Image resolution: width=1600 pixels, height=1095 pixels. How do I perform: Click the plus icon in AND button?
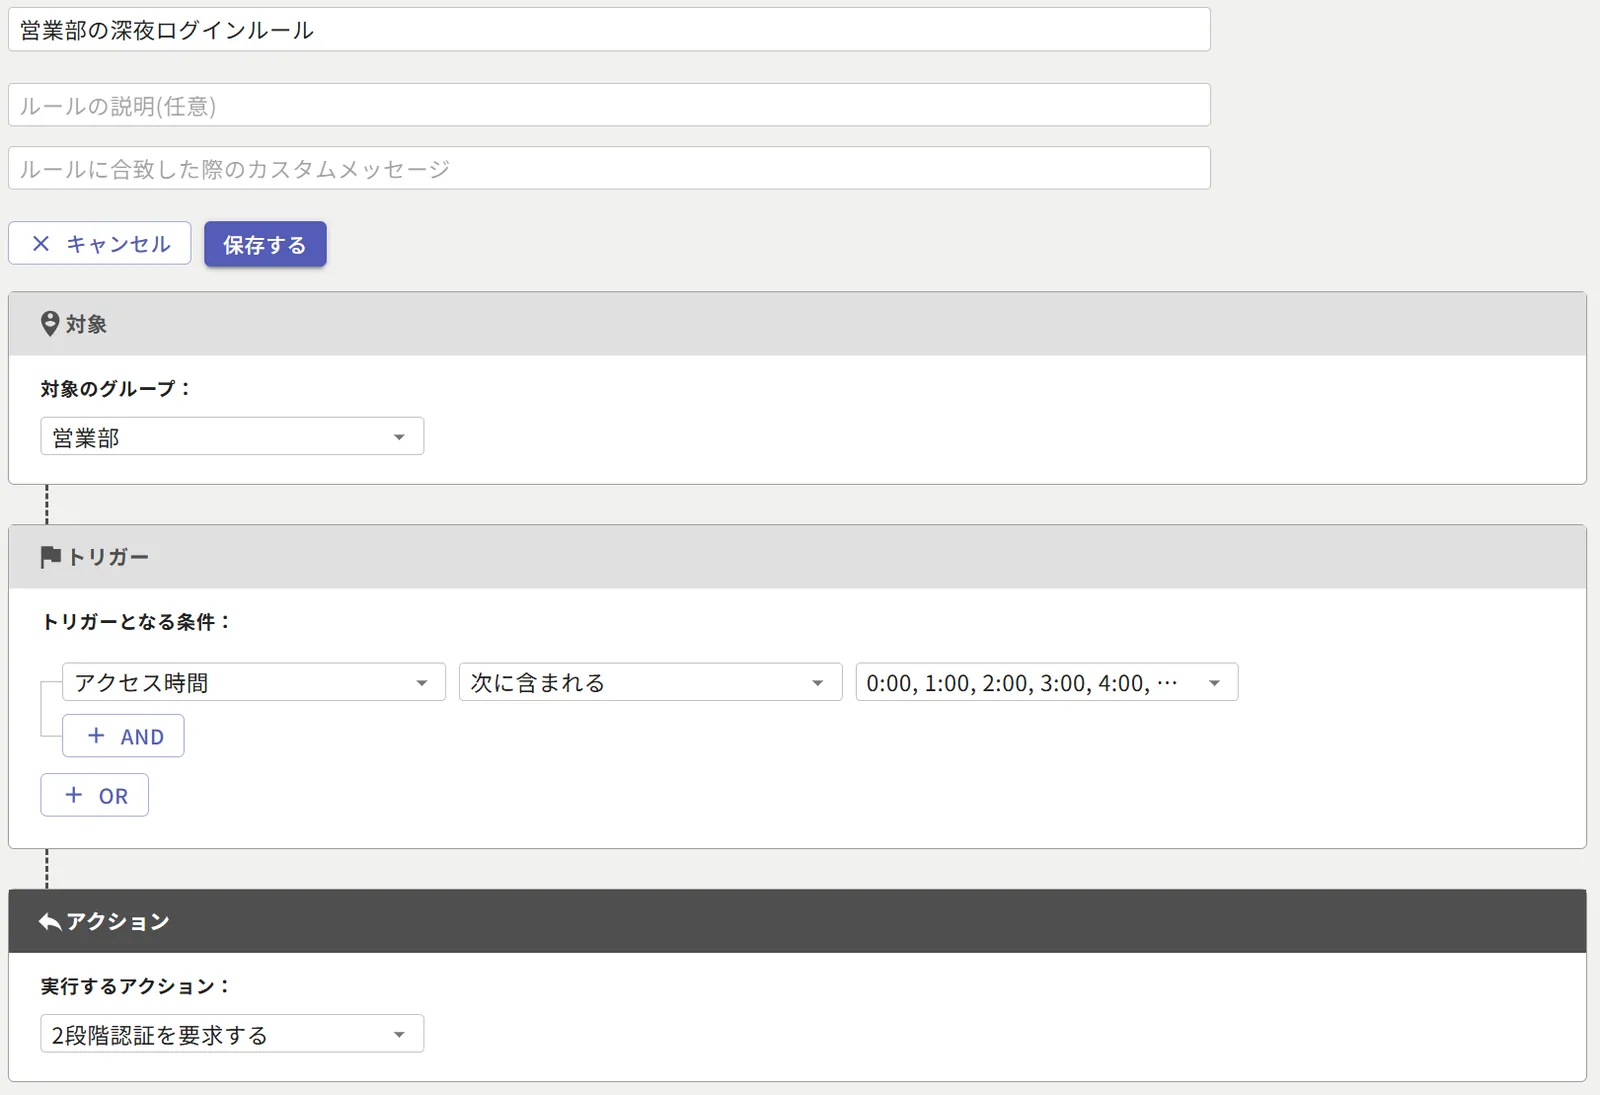point(96,736)
